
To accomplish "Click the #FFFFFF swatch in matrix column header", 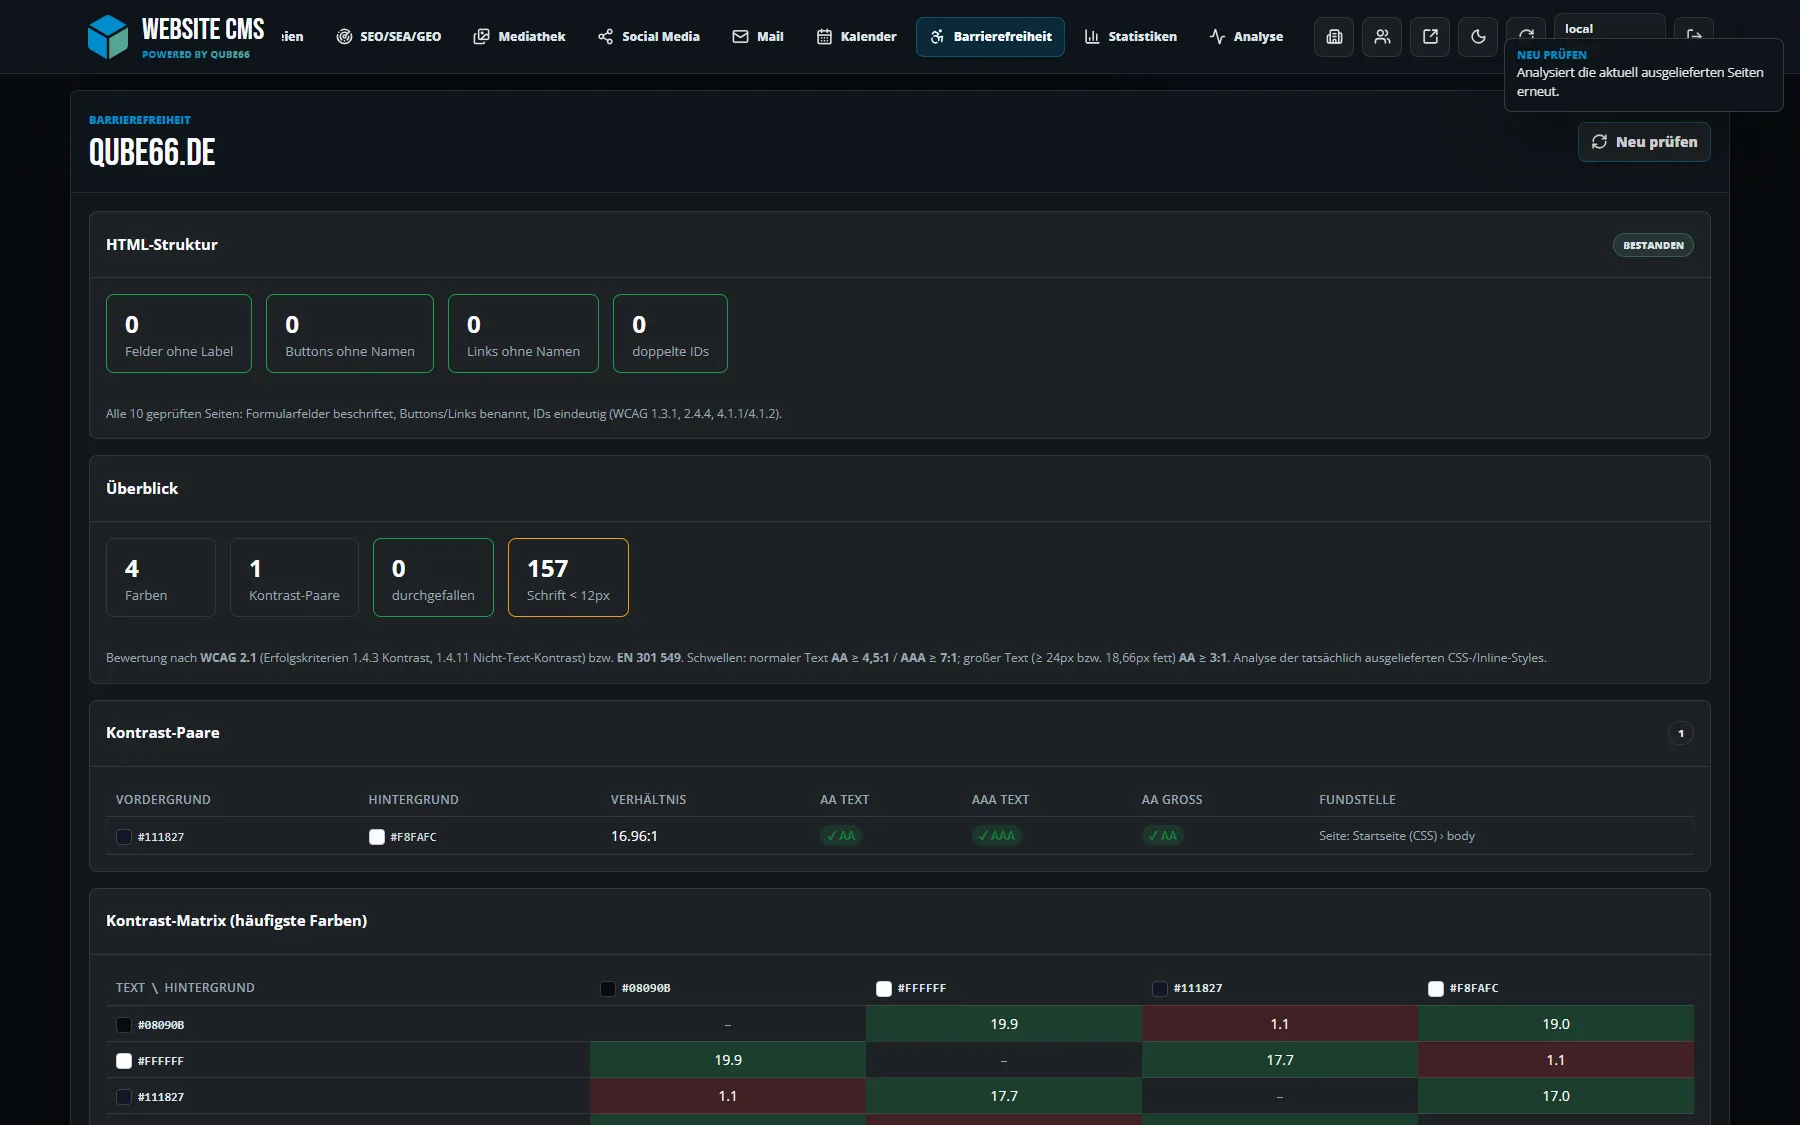I will point(884,989).
